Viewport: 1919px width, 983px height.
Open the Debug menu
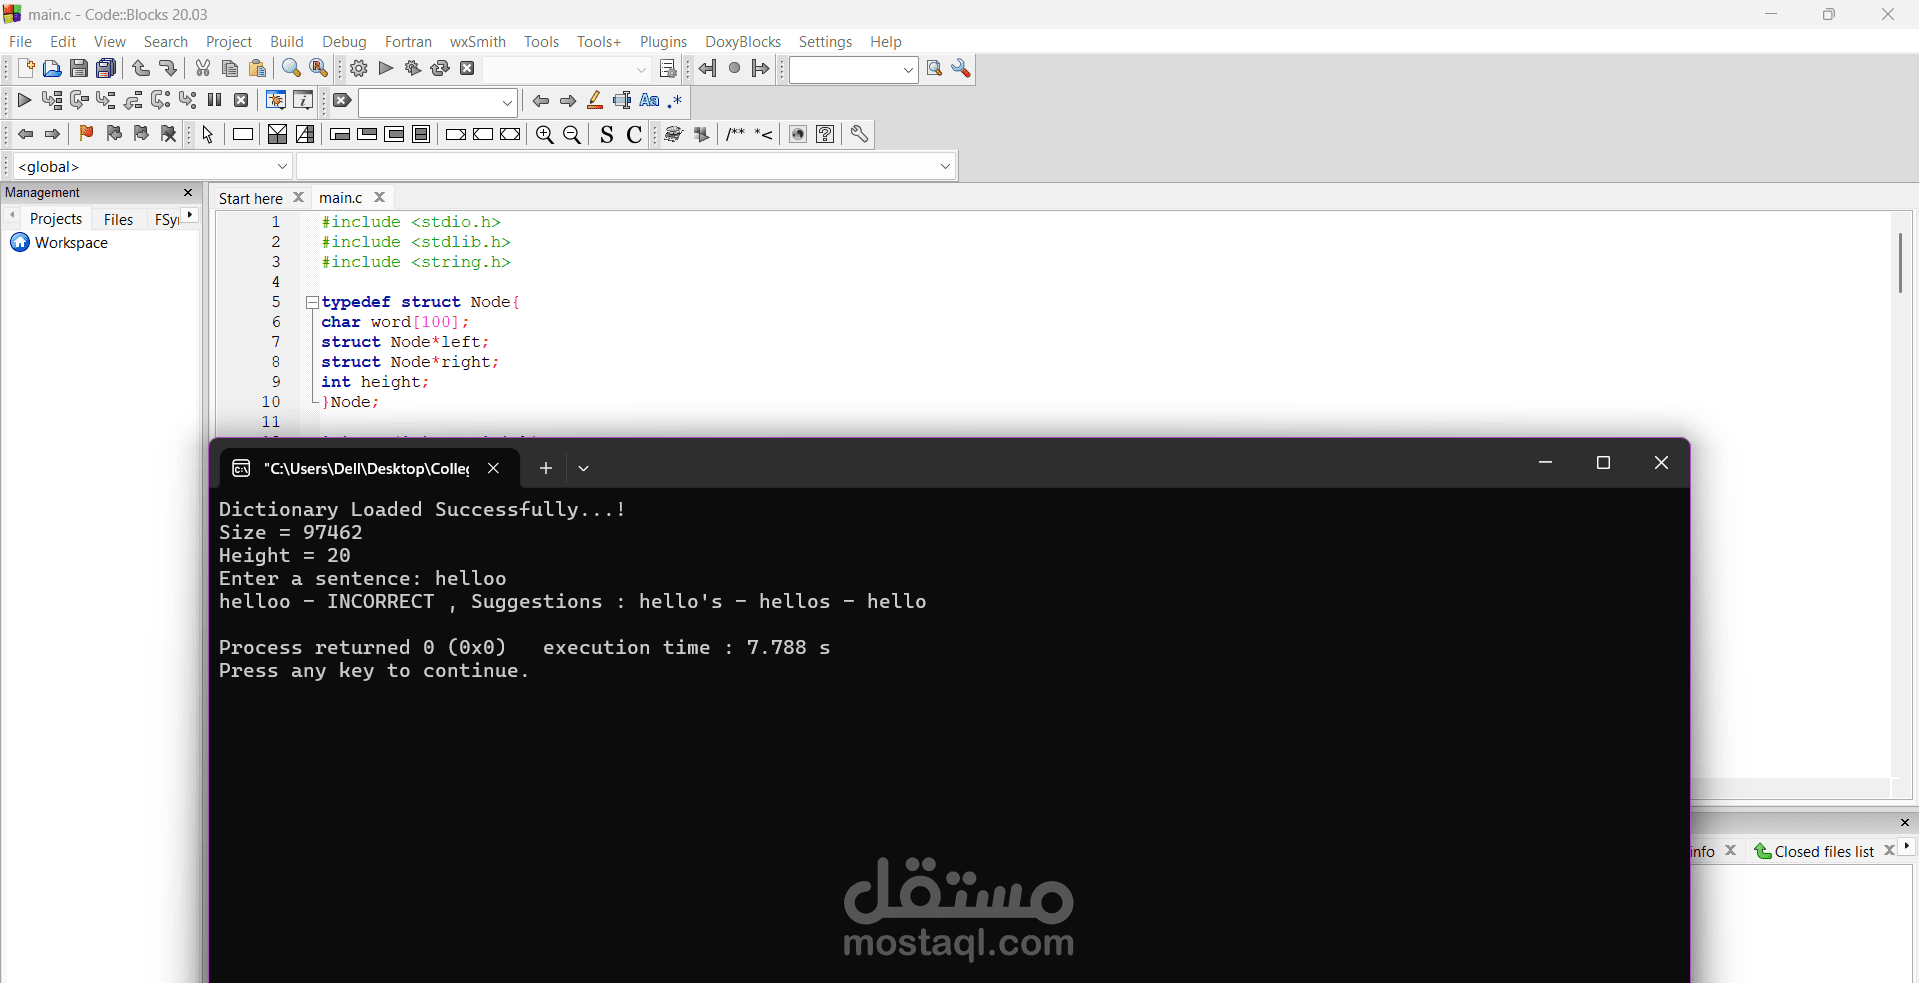[344, 42]
